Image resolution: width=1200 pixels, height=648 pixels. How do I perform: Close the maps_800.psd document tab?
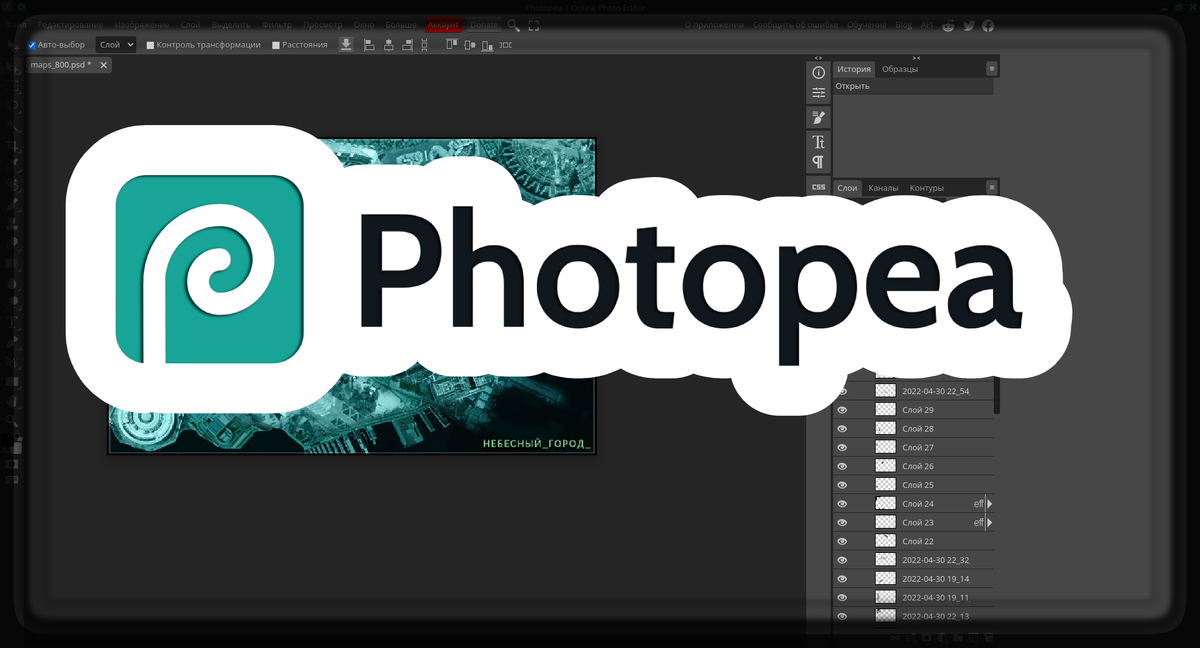[103, 64]
